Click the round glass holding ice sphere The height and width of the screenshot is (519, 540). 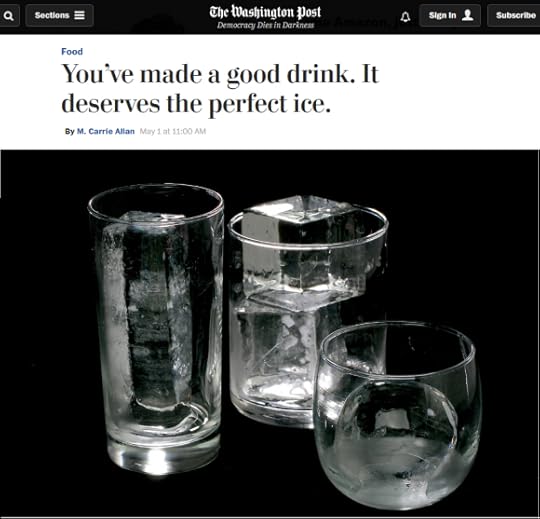point(396,415)
